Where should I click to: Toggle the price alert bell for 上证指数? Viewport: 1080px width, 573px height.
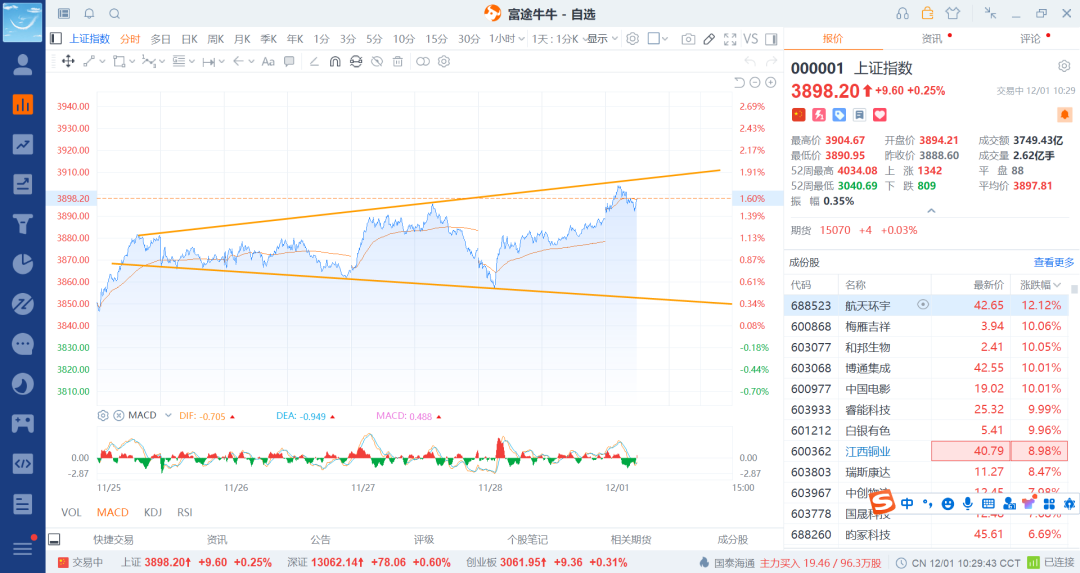pos(1064,114)
